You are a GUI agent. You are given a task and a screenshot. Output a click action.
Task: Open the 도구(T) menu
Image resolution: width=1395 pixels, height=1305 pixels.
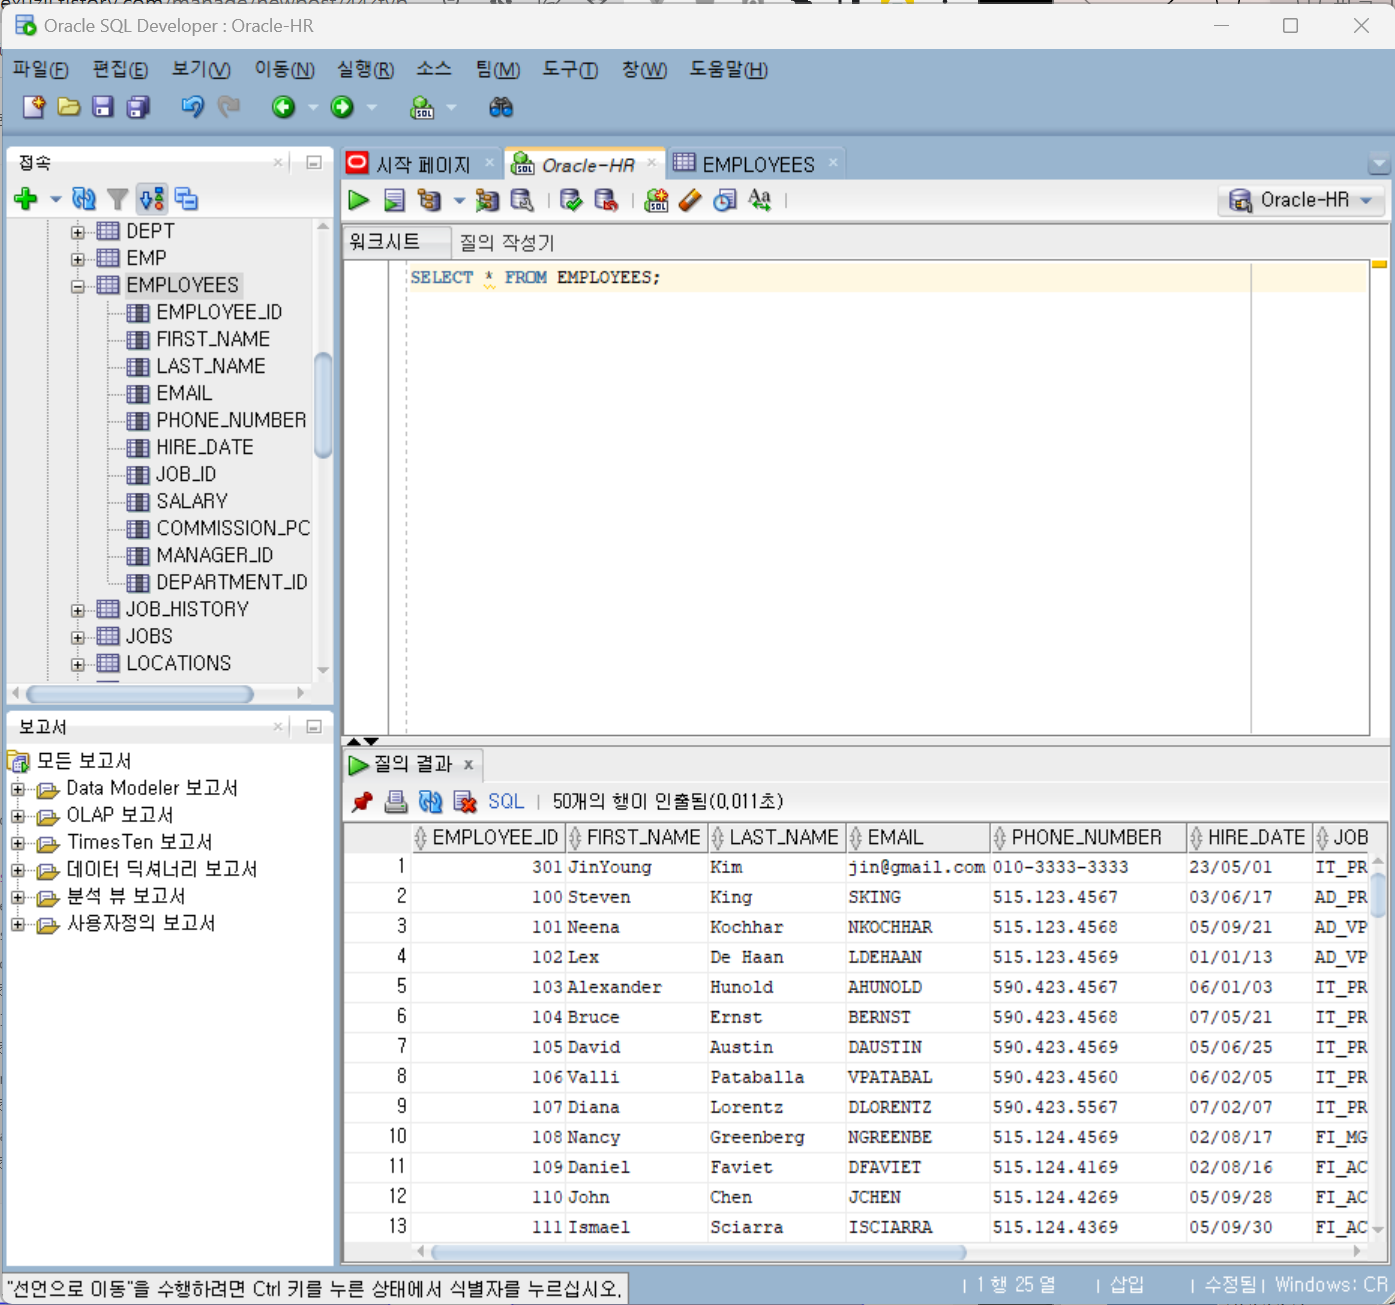click(x=570, y=69)
